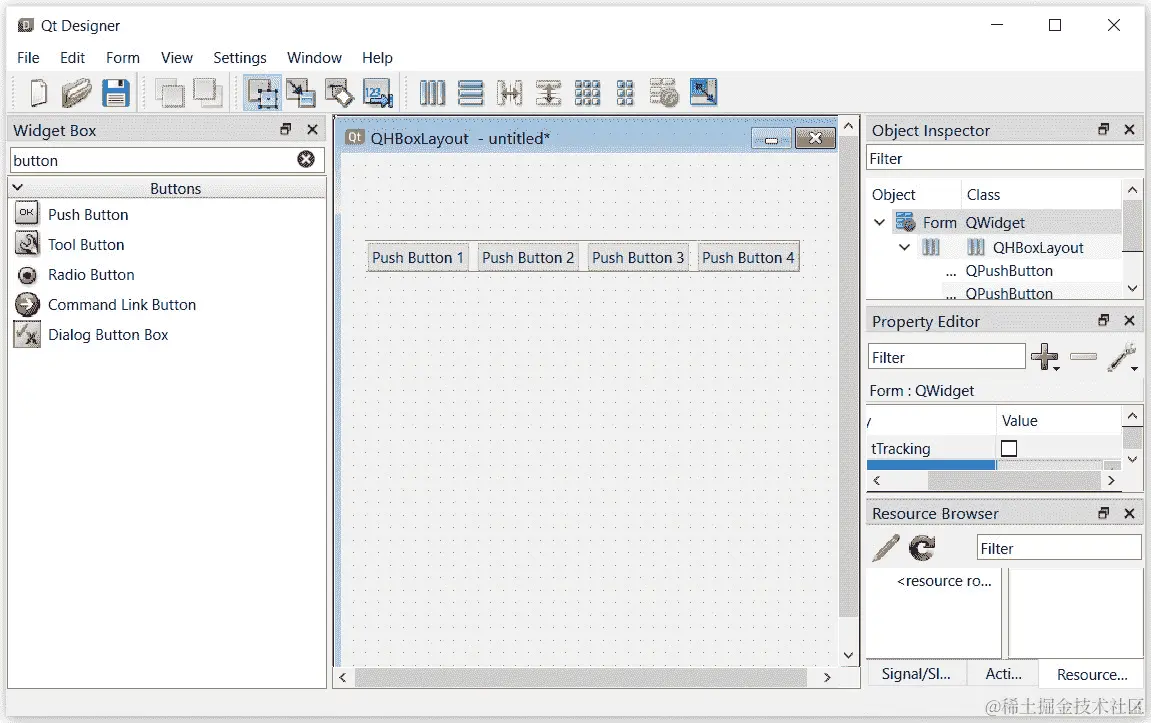This screenshot has height=723, width=1151.
Task: Click the Radio Button widget icon
Action: point(26,275)
